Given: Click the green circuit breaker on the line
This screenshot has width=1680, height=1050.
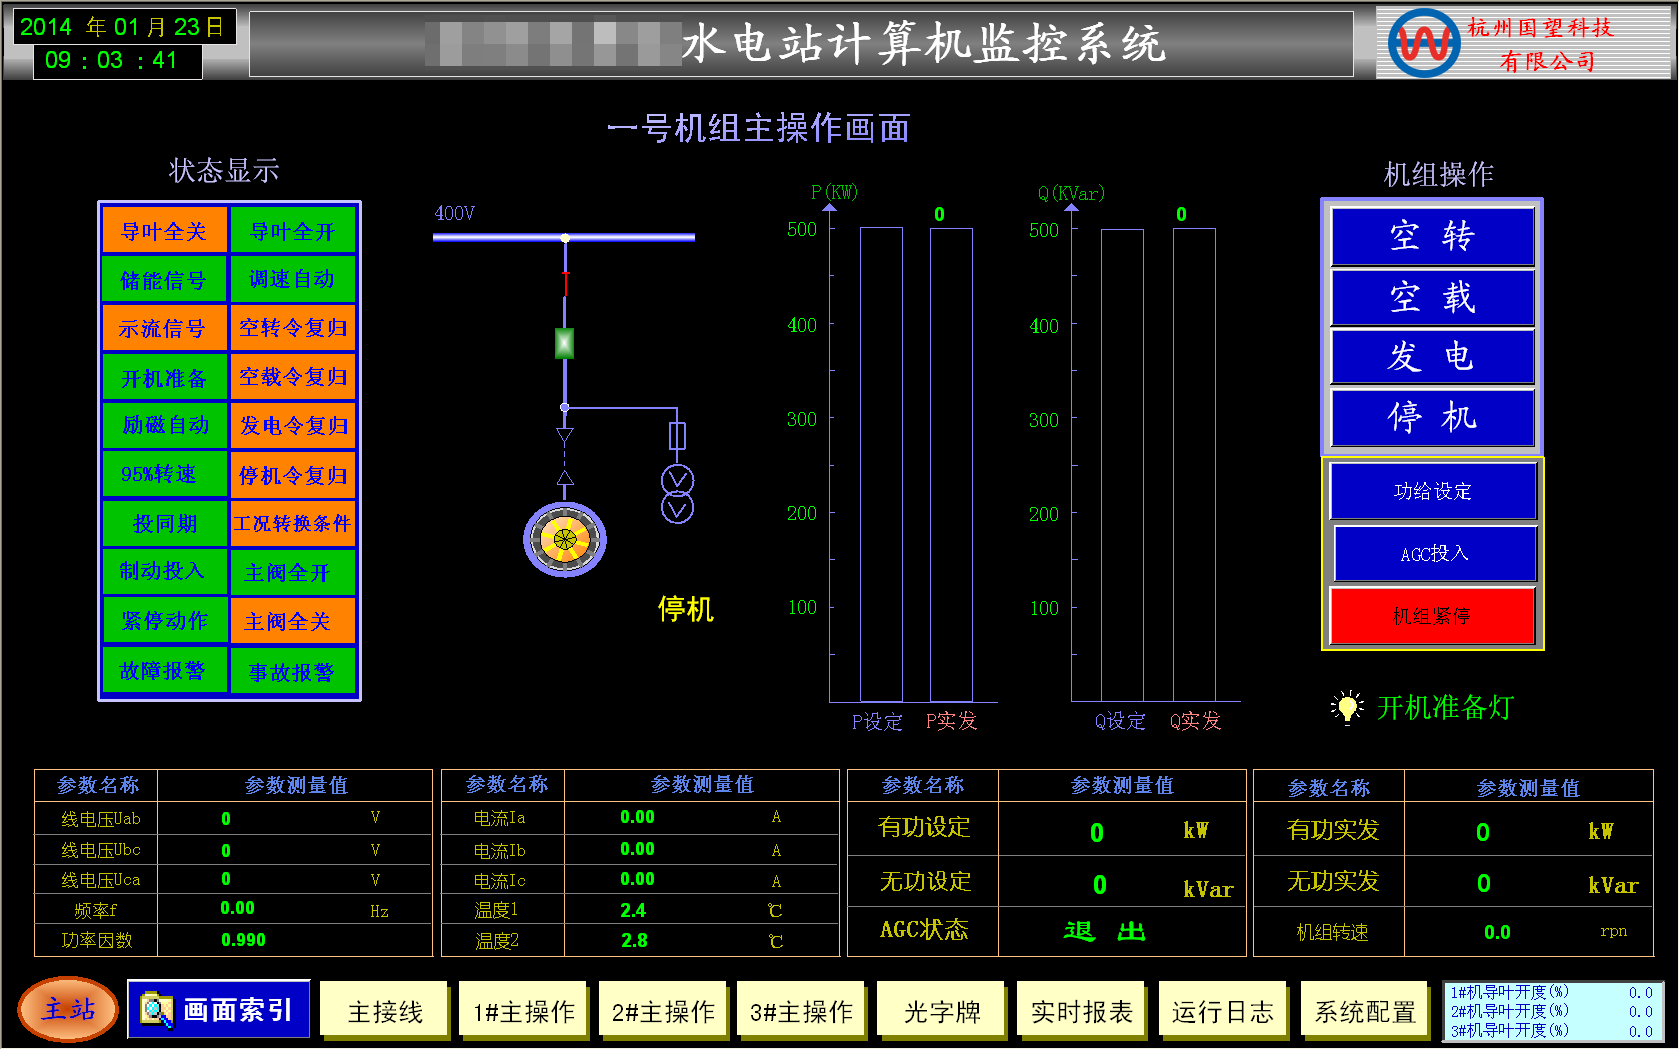Looking at the screenshot, I should [565, 343].
